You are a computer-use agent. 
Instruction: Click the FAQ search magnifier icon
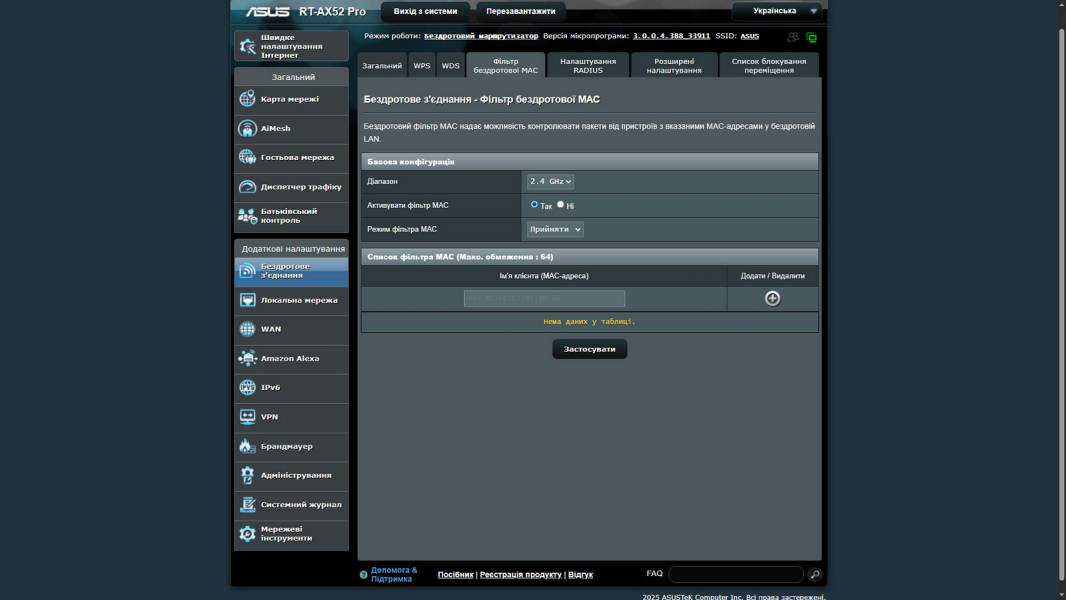point(814,574)
